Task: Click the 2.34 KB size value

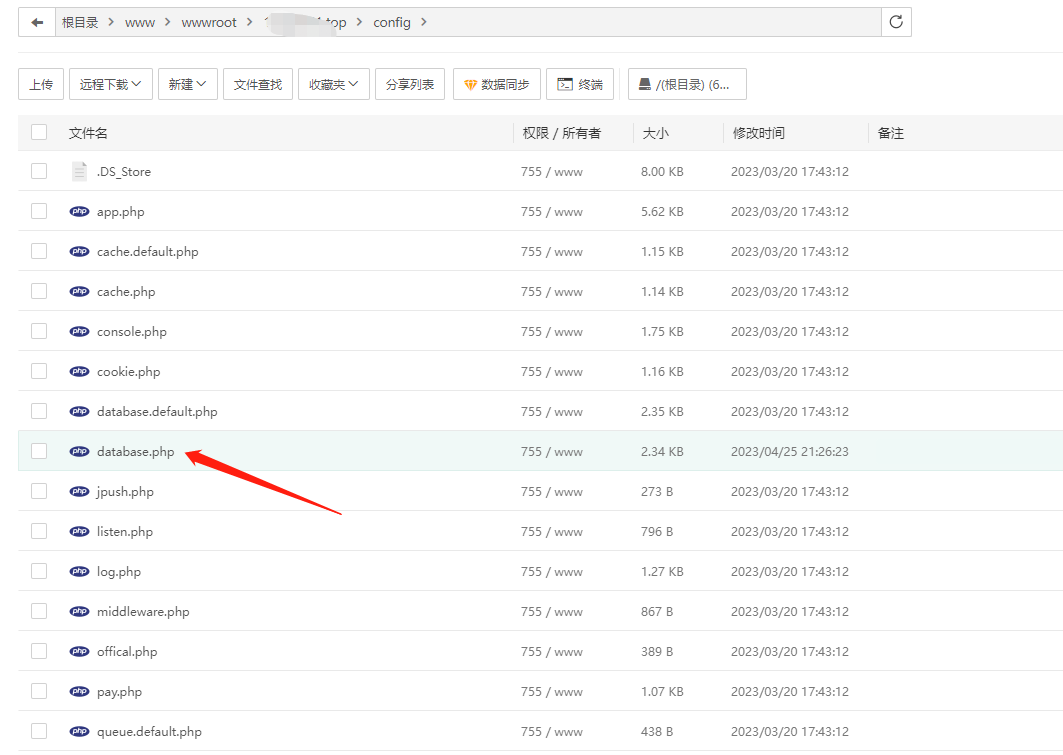Action: 662,451
